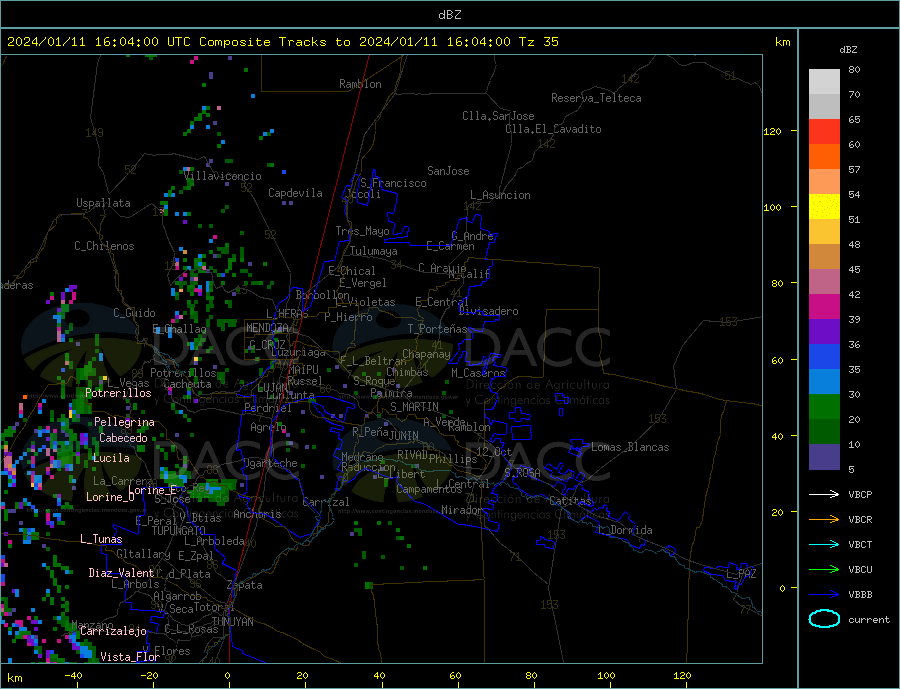This screenshot has height=689, width=900.
Task: Click the Lomas_Blancas label
Action: pos(630,447)
